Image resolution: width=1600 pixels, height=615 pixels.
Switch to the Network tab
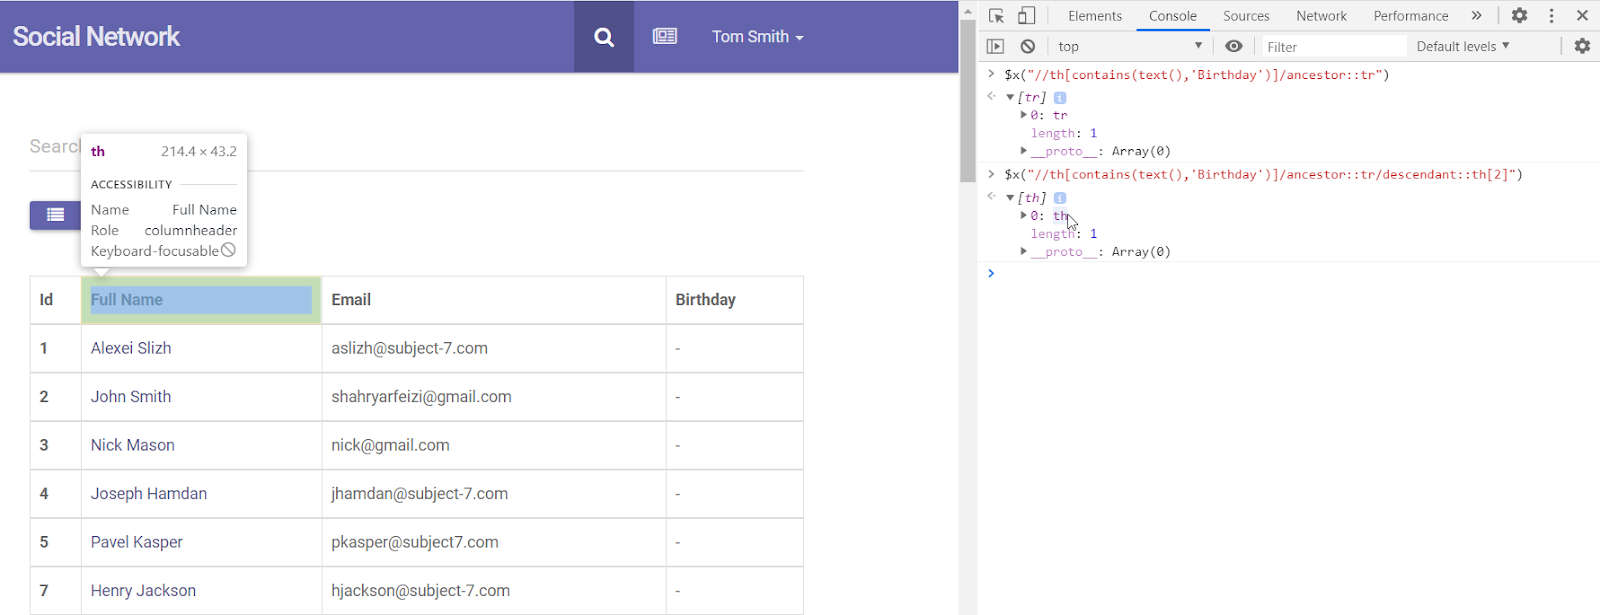pyautogui.click(x=1321, y=16)
